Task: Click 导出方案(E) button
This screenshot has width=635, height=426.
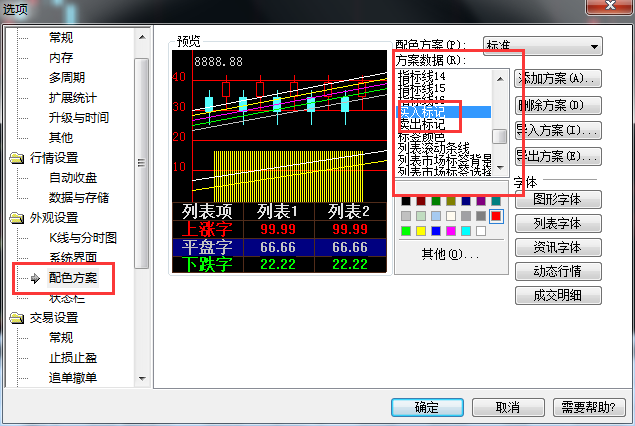Action: (558, 156)
